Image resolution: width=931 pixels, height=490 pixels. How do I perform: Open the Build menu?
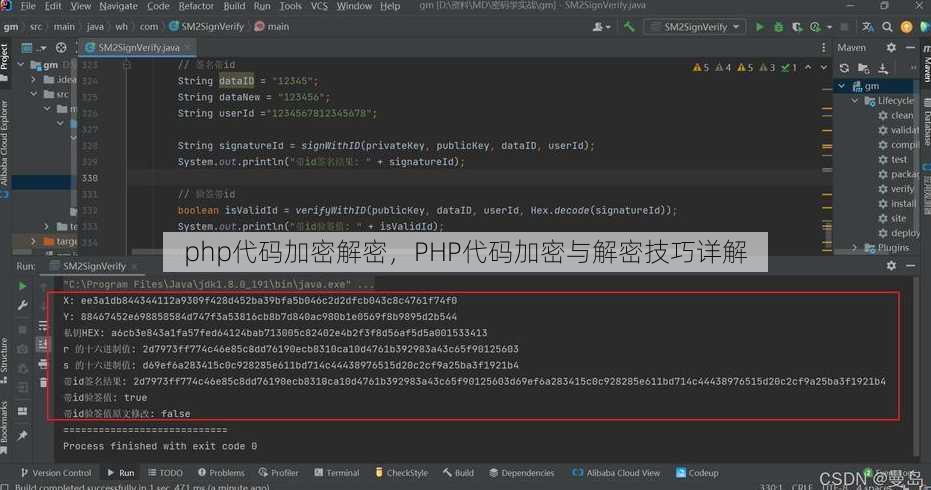tap(234, 6)
